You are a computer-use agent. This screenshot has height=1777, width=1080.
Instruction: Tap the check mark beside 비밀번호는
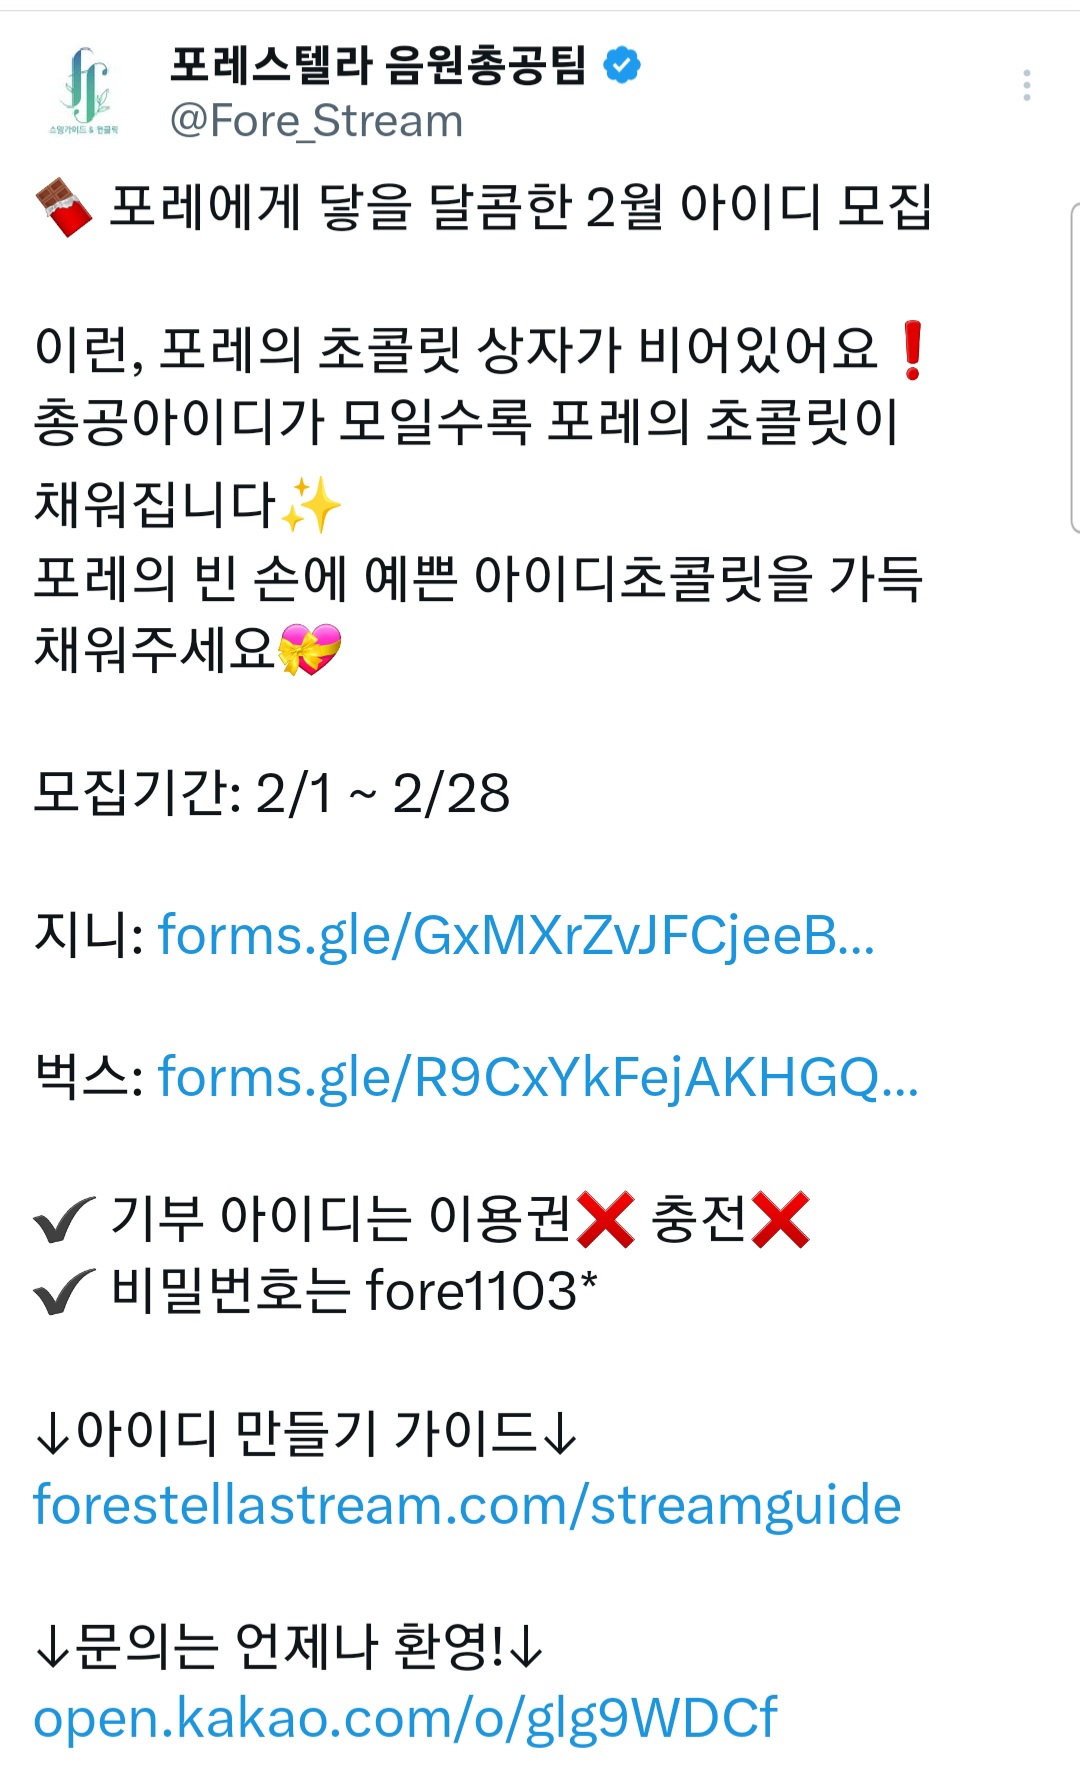[x=64, y=1291]
